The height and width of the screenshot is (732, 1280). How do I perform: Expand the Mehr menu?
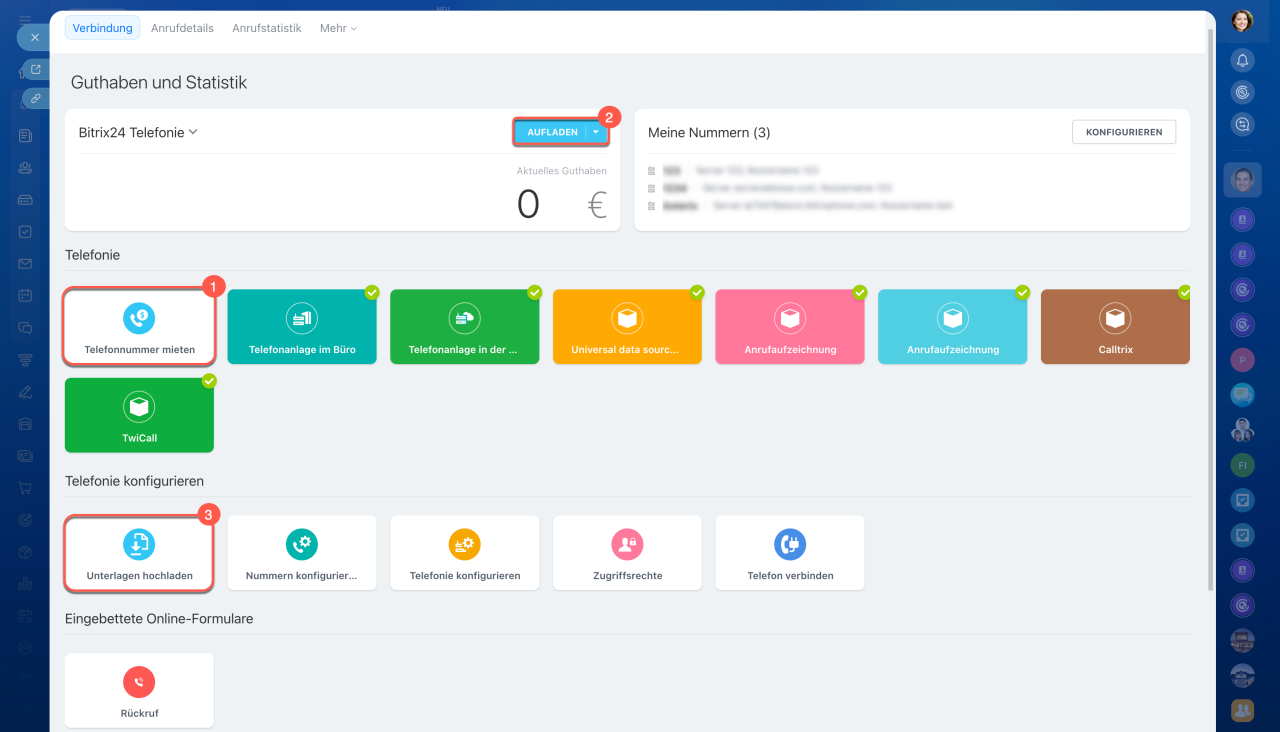click(338, 28)
